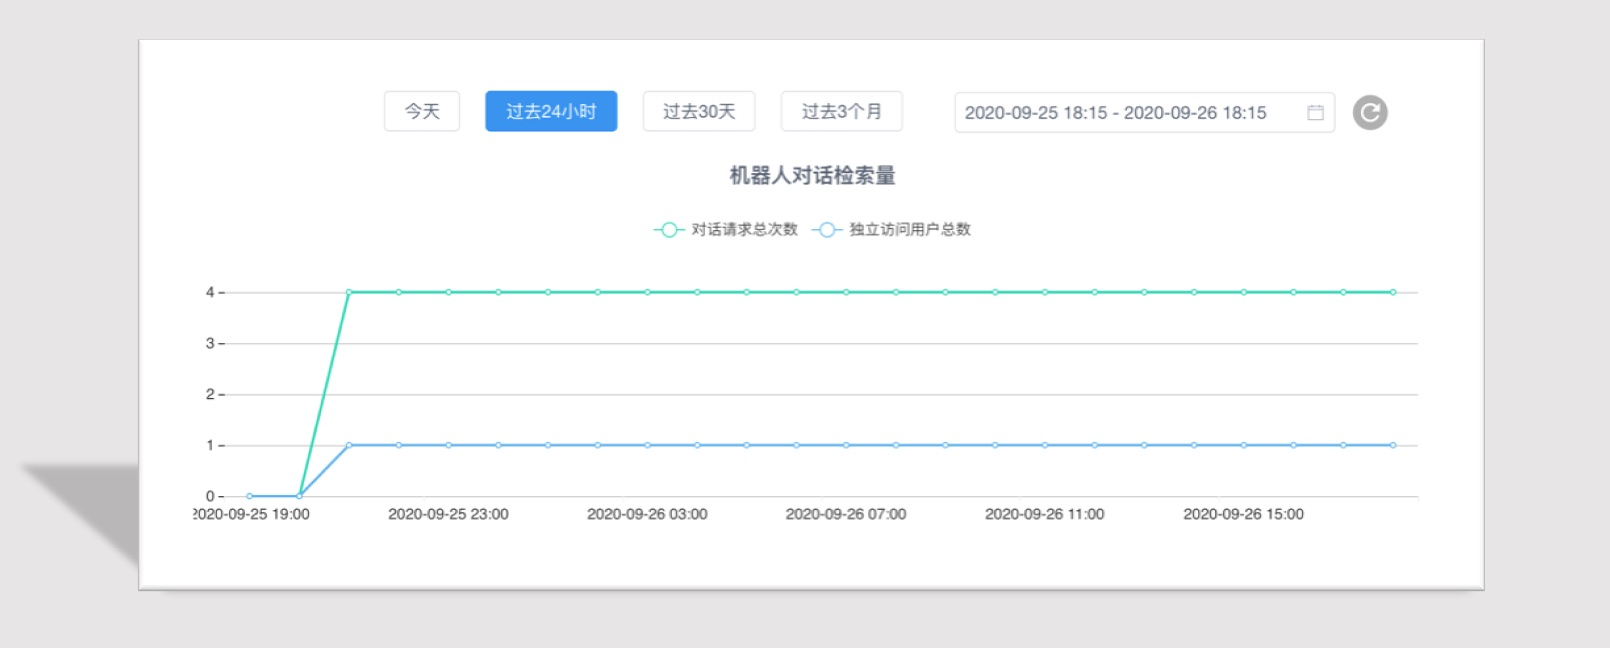This screenshot has width=1610, height=648.
Task: Select the 过去24小时 time range
Action: (551, 111)
